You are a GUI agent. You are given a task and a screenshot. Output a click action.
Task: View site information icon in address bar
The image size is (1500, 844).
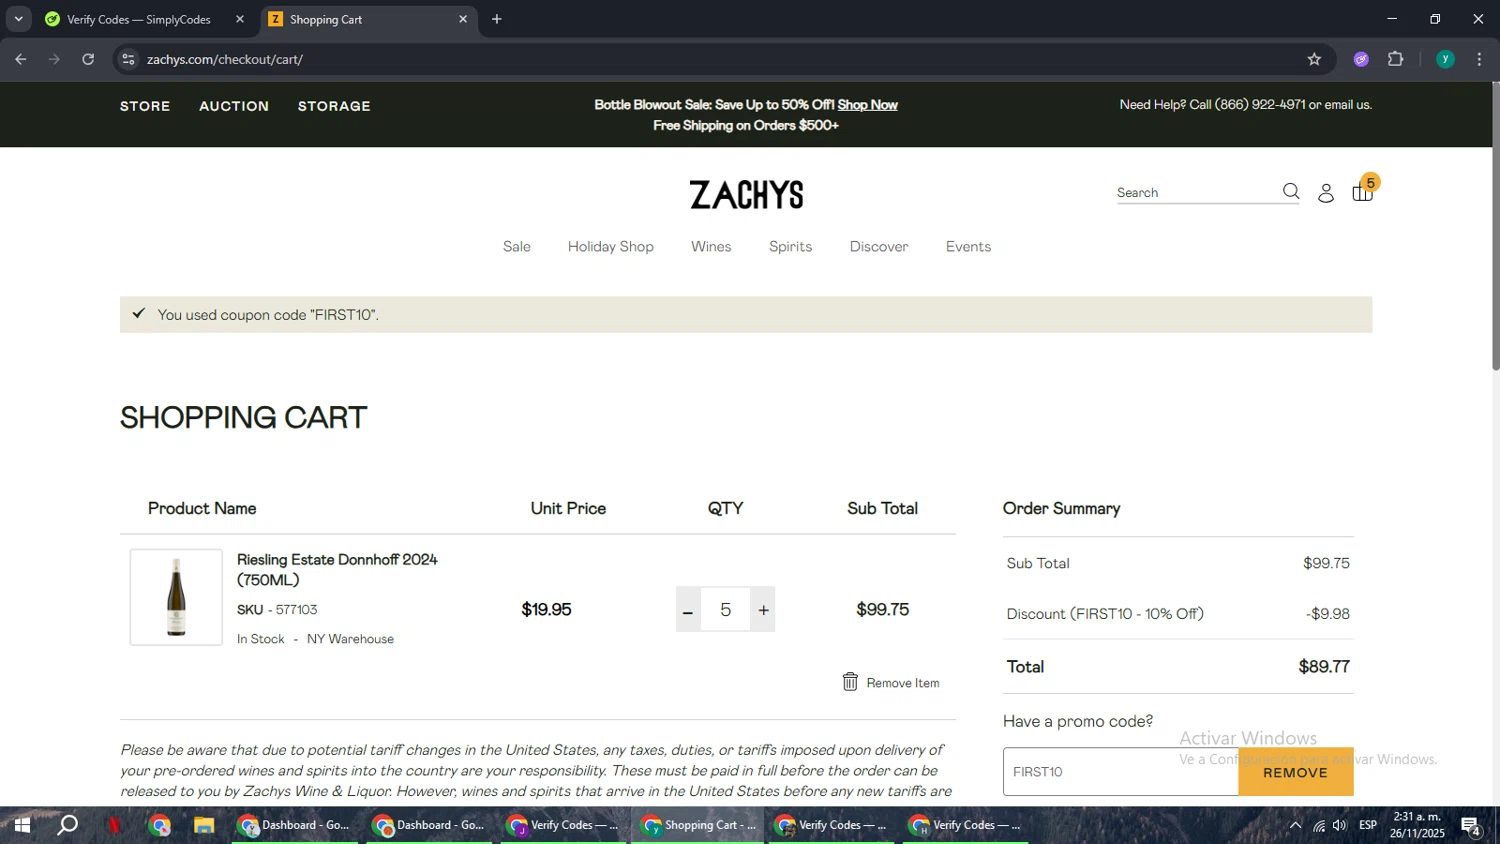[128, 60]
